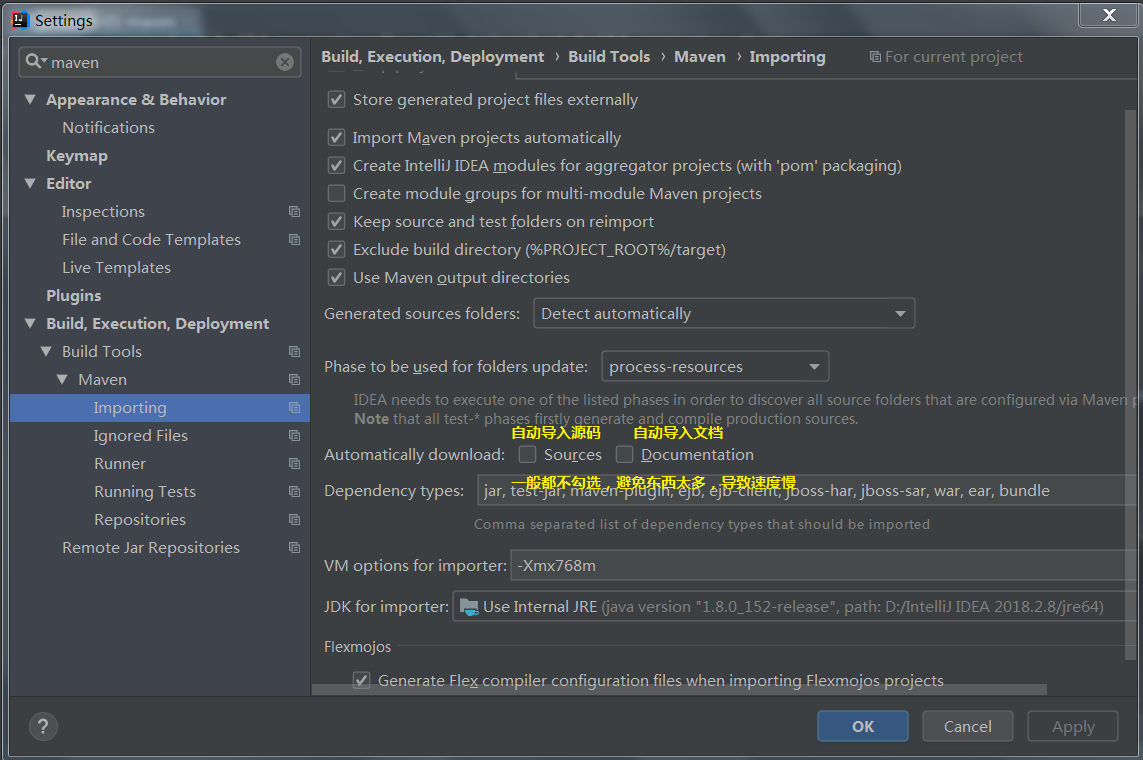Select Repositories under Maven

[x=140, y=520]
